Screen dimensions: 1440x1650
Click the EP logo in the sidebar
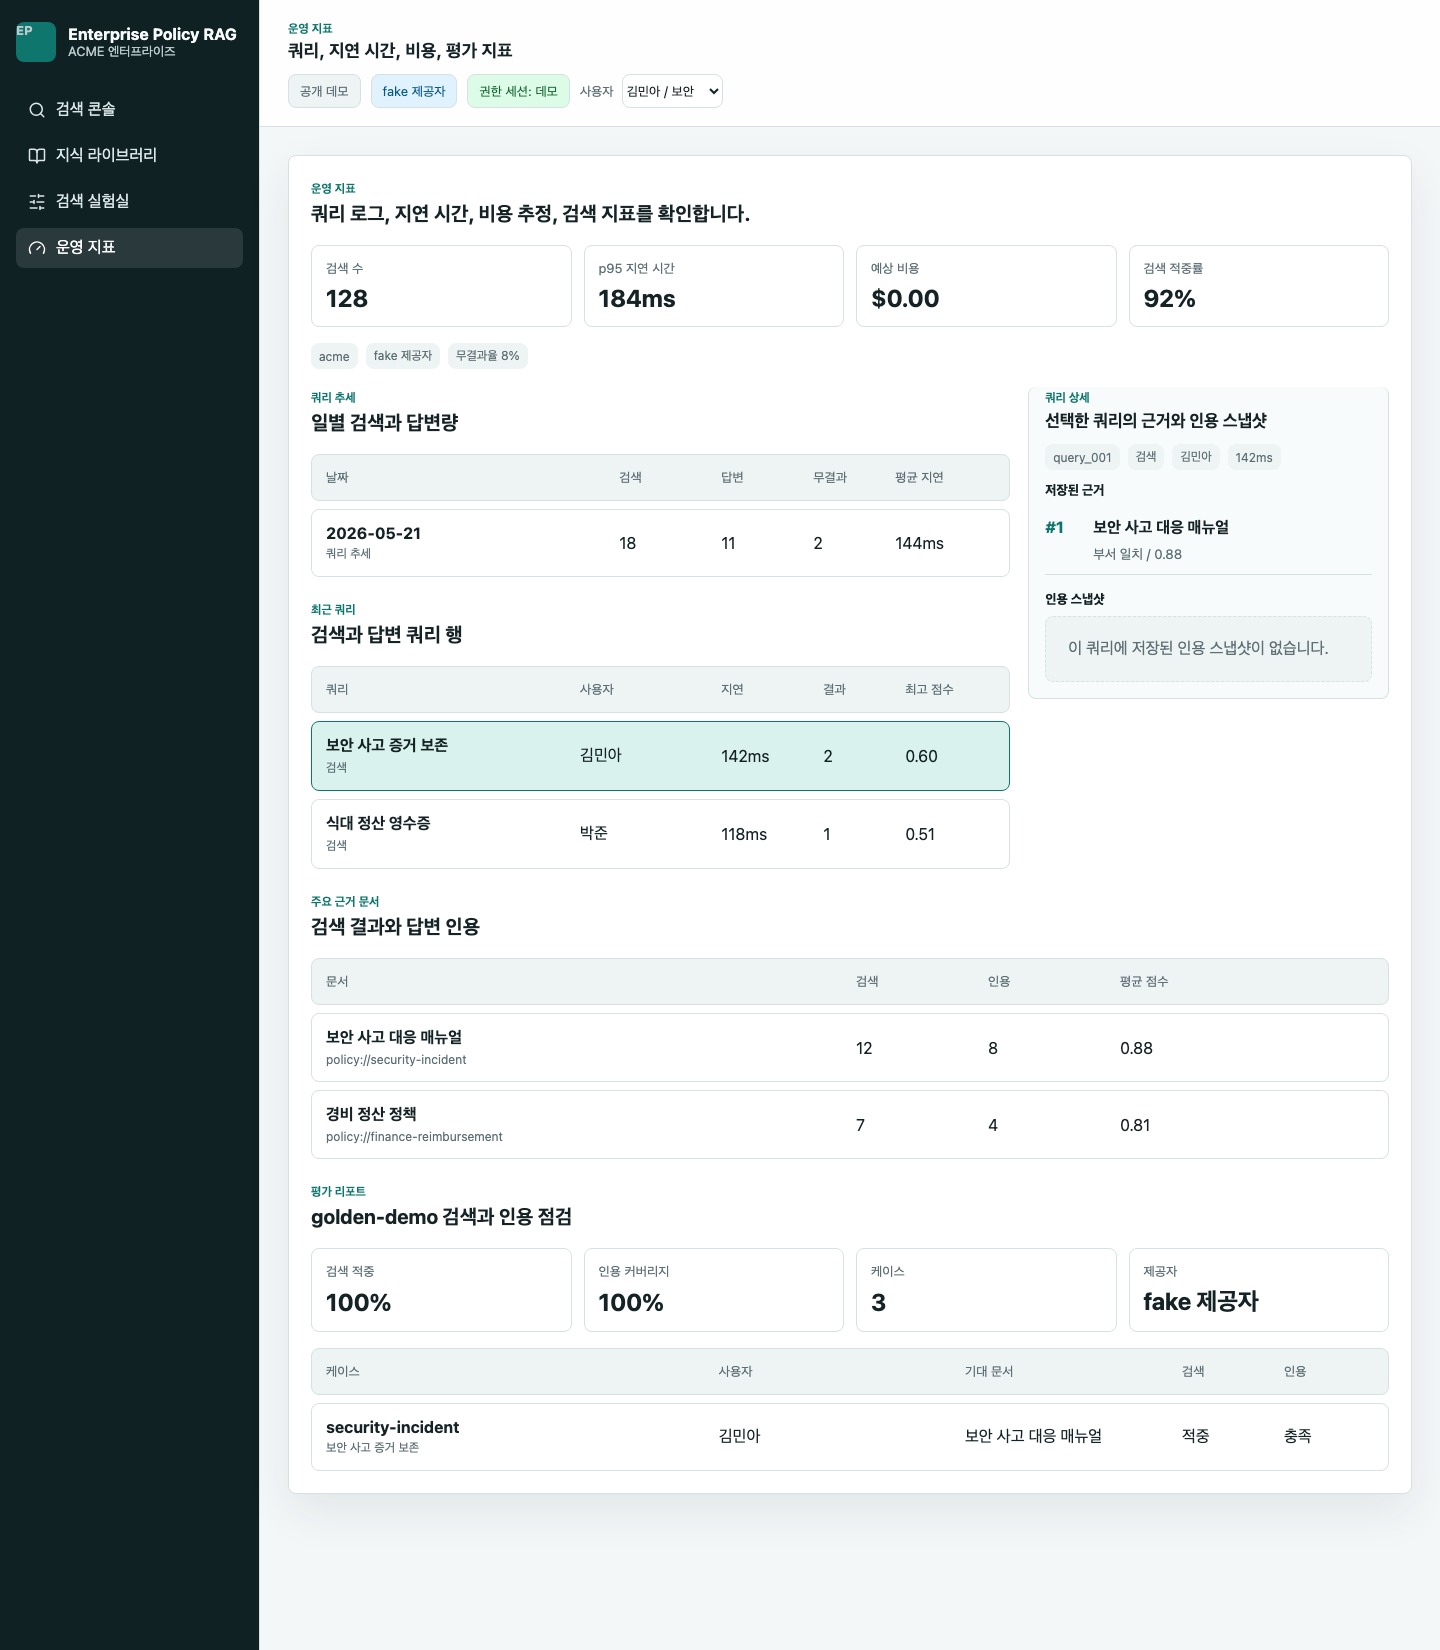36,42
